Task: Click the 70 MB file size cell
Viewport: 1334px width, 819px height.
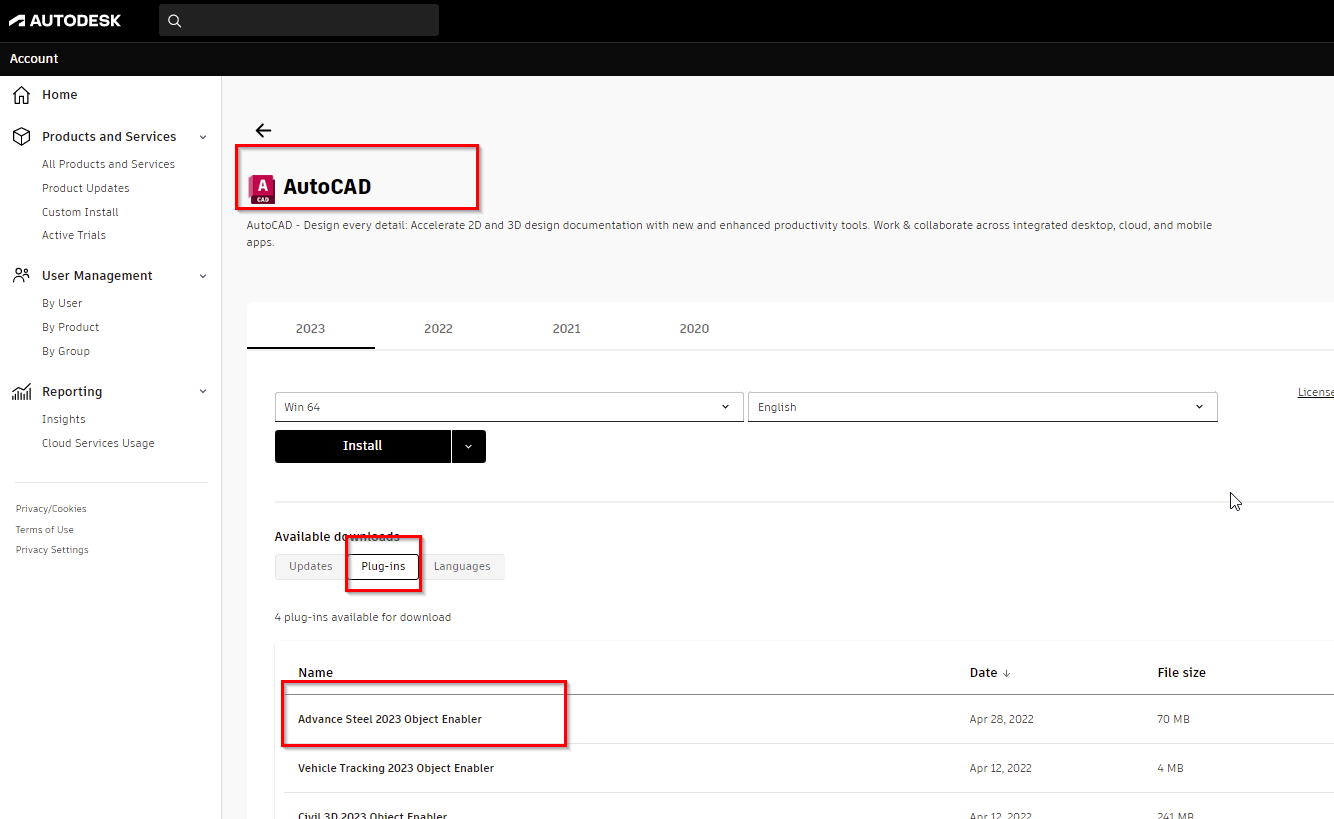Action: pyautogui.click(x=1173, y=719)
